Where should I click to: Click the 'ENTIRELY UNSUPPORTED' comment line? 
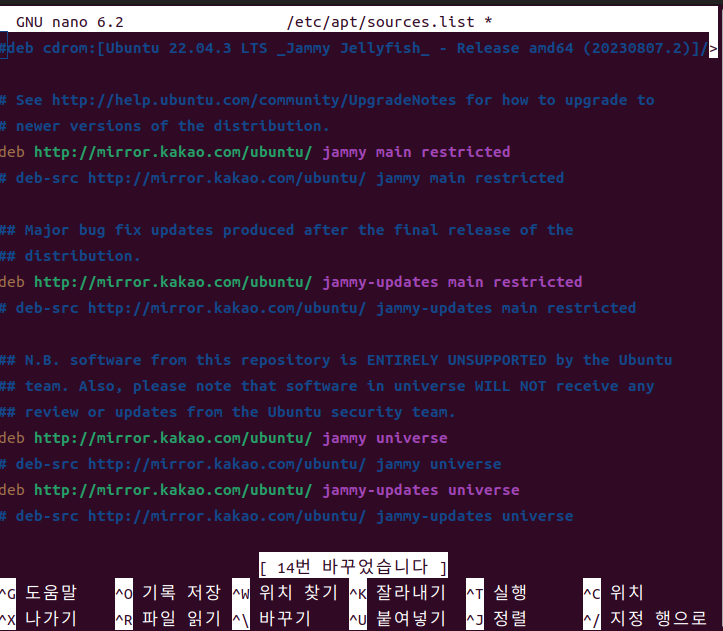336,360
